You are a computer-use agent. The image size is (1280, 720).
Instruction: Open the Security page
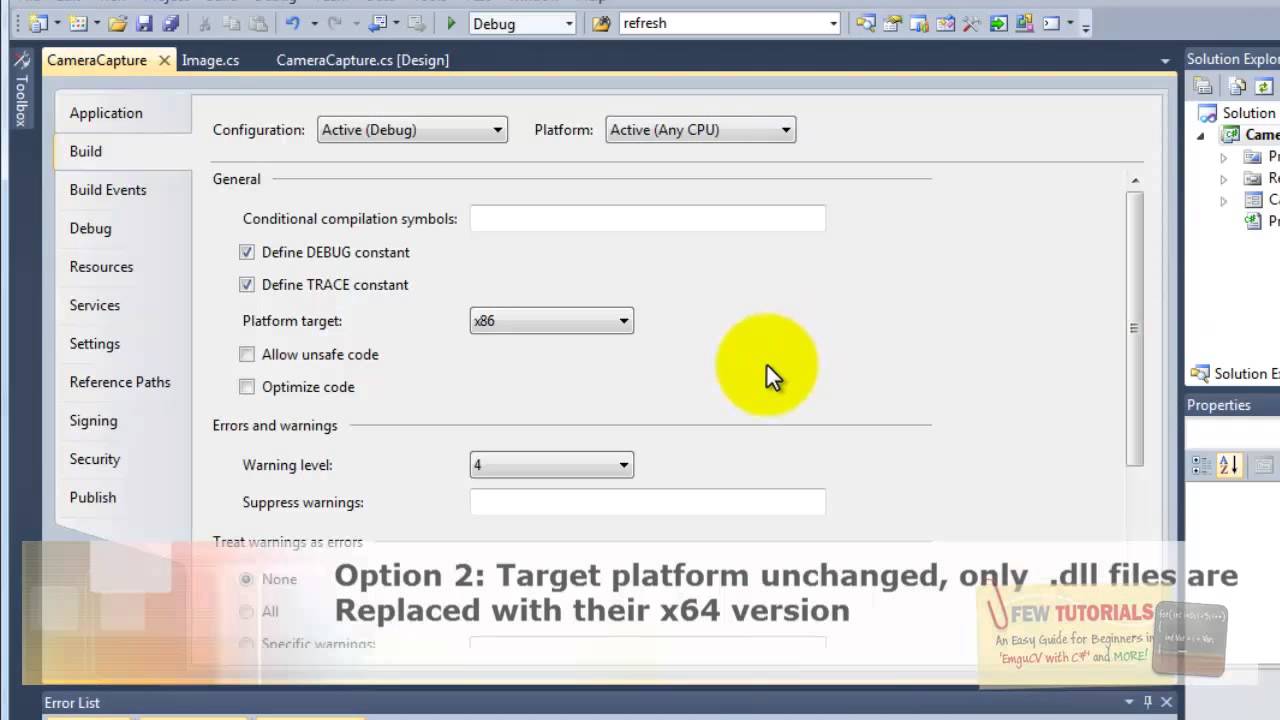(95, 459)
